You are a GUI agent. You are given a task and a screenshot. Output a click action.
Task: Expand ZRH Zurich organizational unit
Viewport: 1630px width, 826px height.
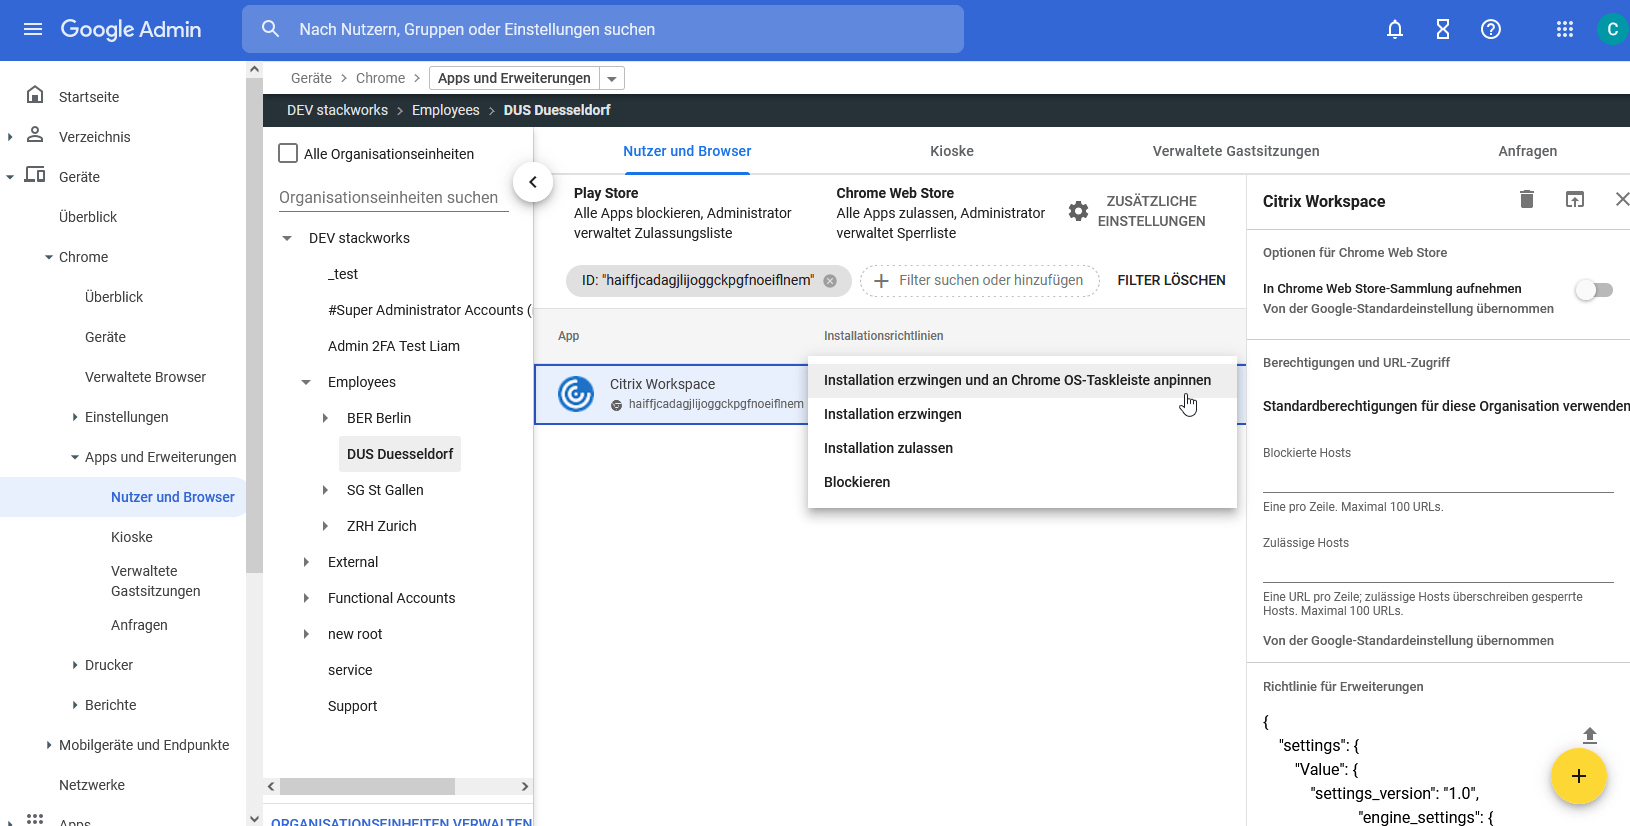(325, 526)
